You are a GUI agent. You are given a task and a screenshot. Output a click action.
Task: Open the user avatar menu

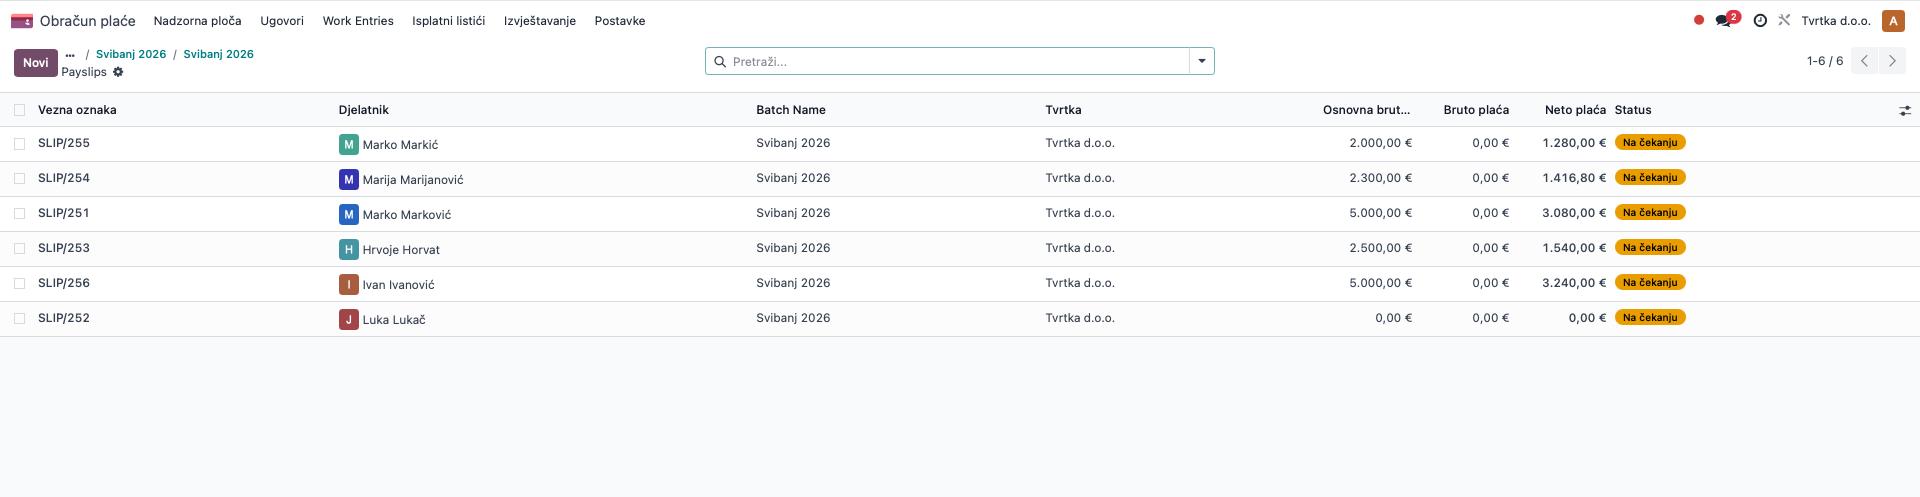[1892, 21]
